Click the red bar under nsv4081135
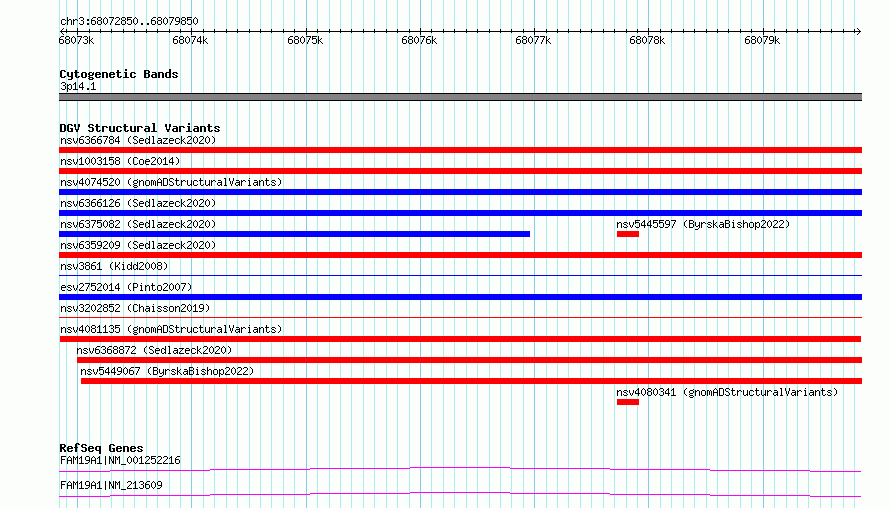 [460, 339]
